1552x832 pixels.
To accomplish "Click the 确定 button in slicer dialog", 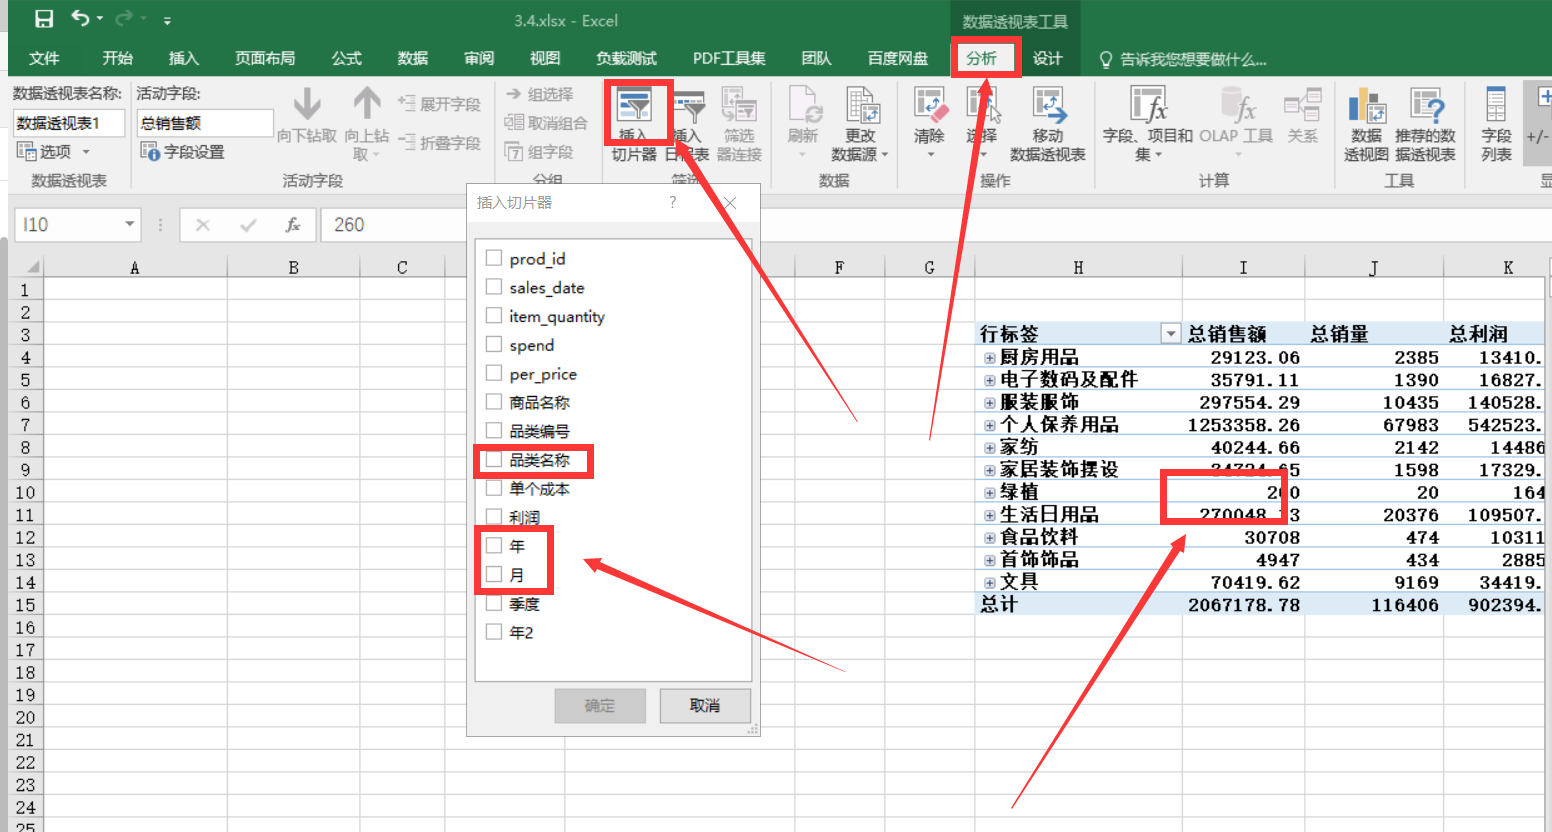I will [x=599, y=705].
